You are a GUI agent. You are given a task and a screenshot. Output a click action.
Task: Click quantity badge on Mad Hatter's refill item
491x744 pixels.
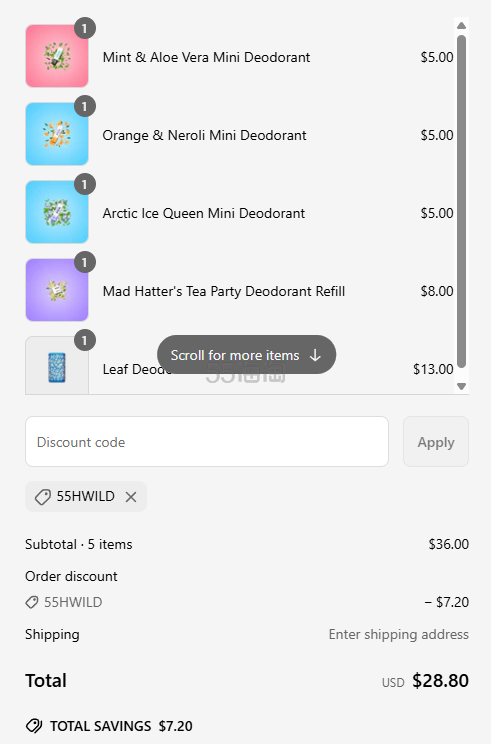click(85, 262)
